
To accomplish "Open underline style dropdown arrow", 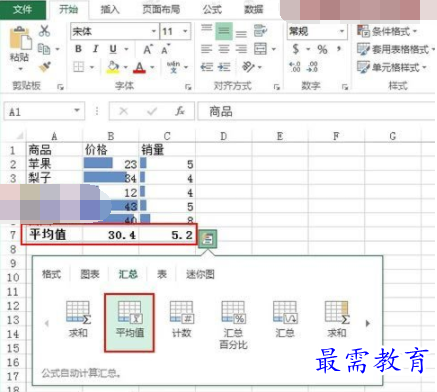I will click(126, 49).
